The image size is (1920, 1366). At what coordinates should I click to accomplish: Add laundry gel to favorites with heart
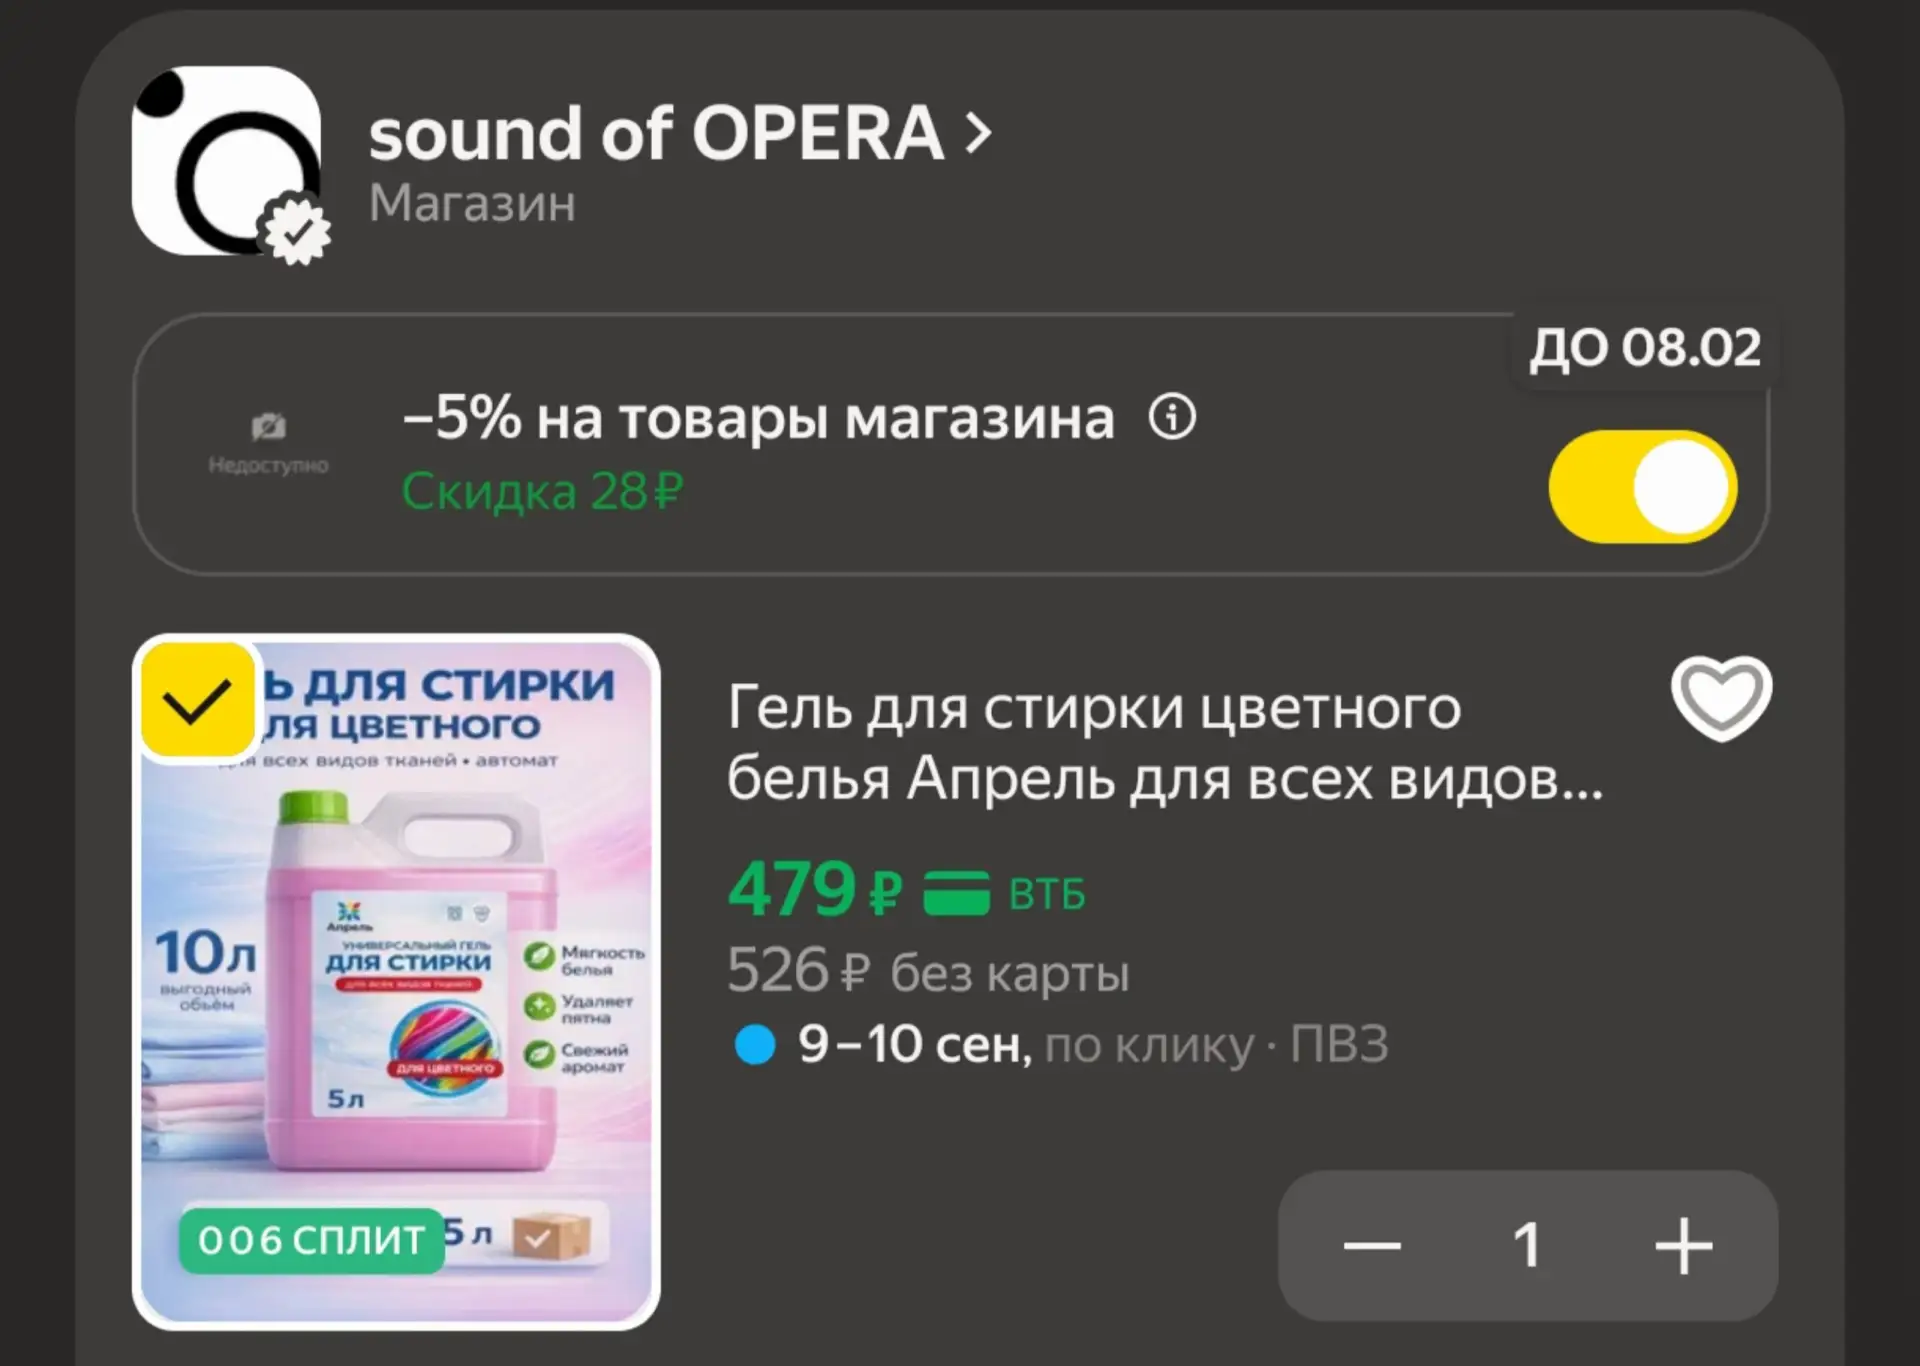pos(1721,698)
